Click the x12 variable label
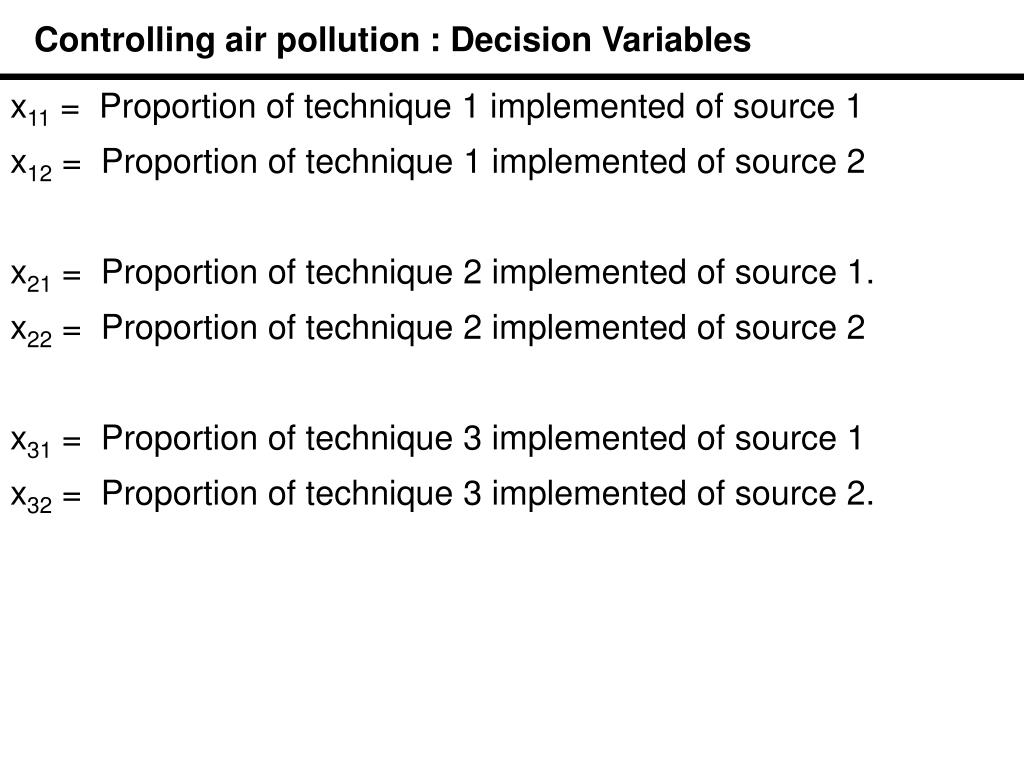This screenshot has width=1024, height=768. point(31,165)
